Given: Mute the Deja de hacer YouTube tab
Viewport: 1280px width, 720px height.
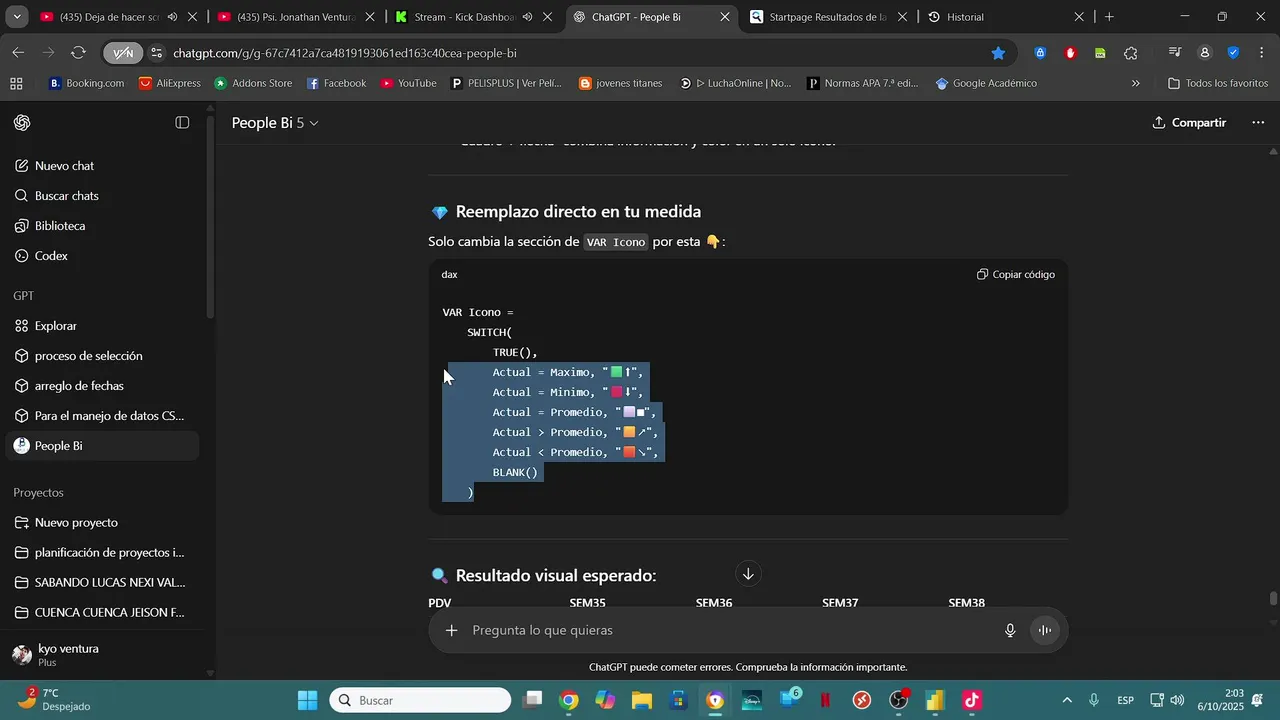Looking at the screenshot, I should (x=172, y=17).
